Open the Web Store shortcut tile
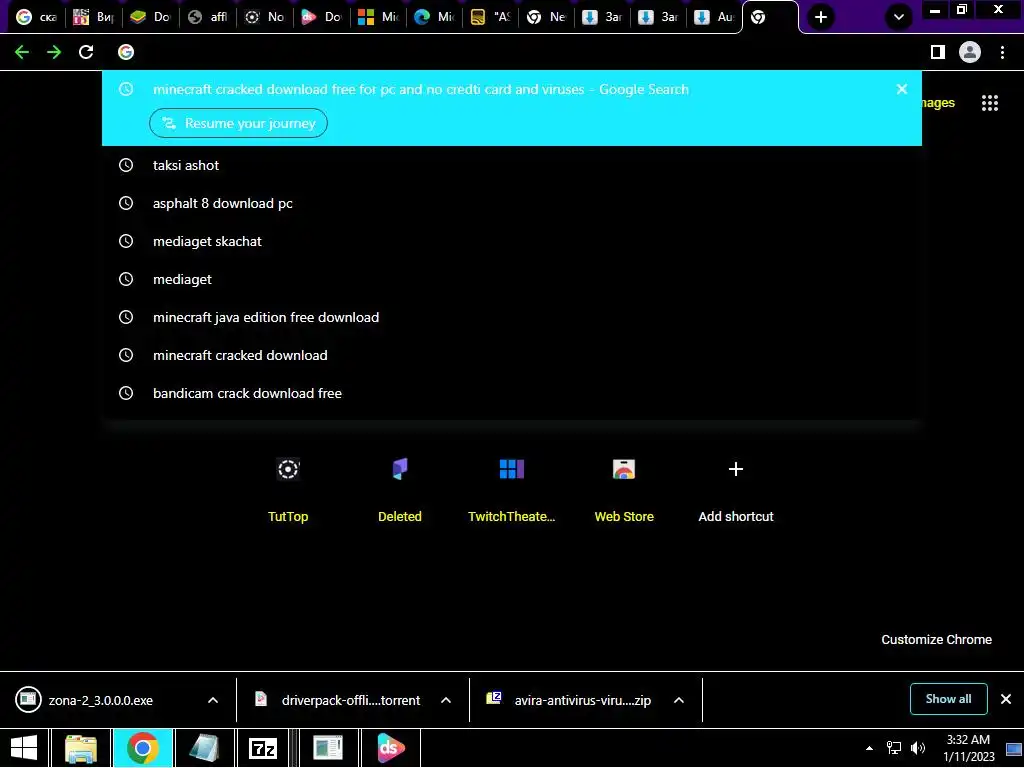This screenshot has width=1024, height=768. pyautogui.click(x=624, y=488)
